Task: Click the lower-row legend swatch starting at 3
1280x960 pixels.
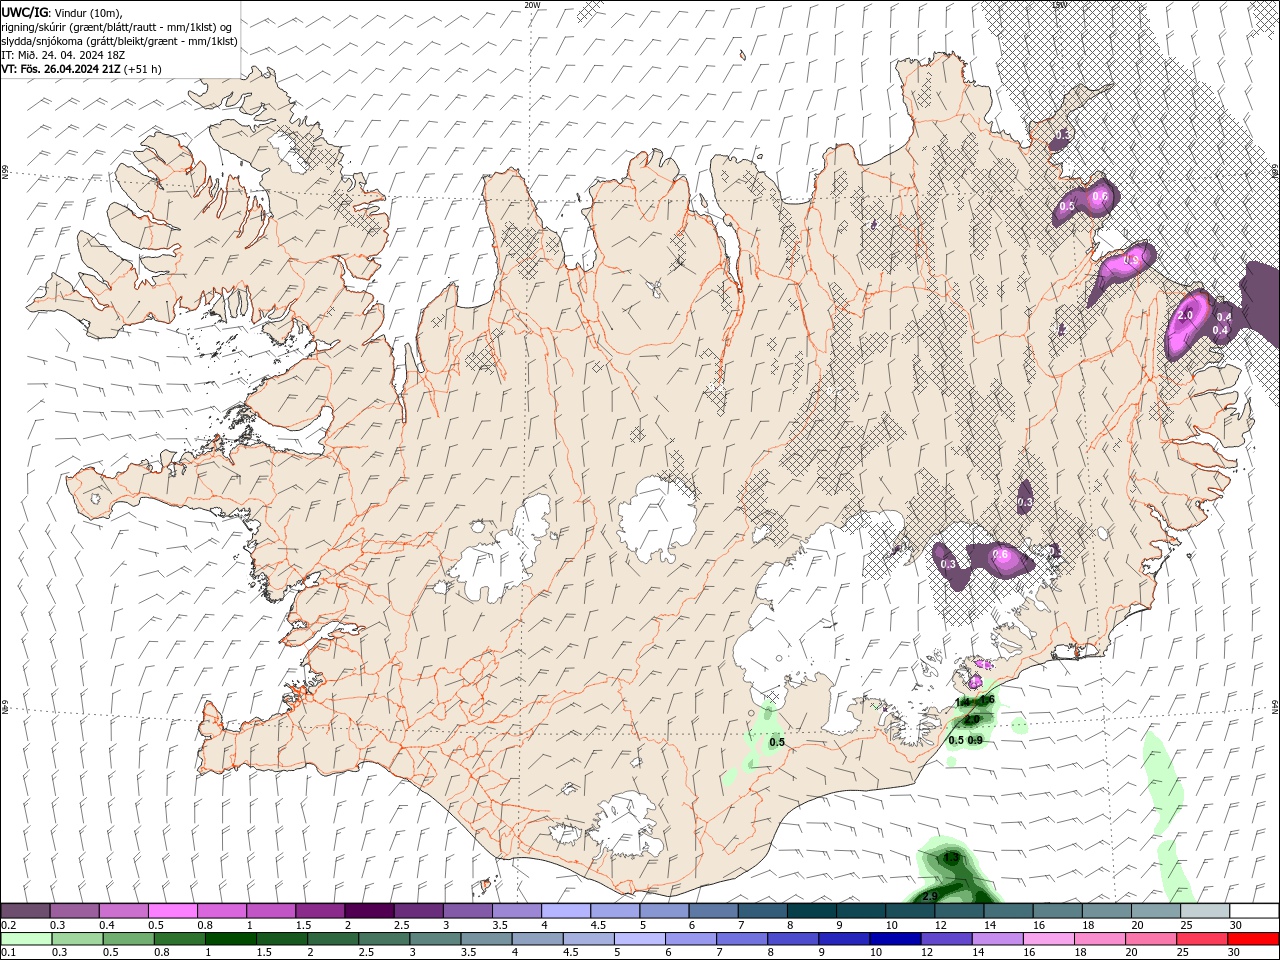Action: point(434,939)
